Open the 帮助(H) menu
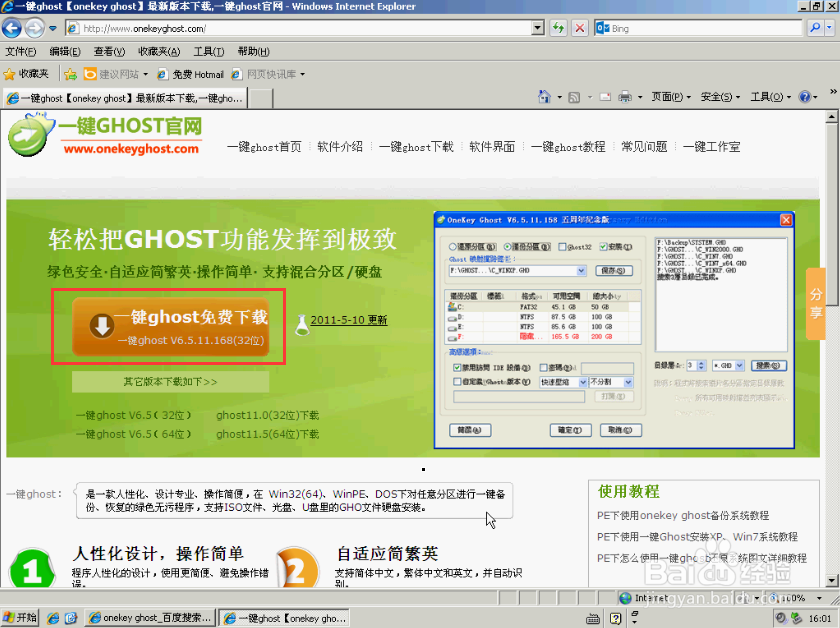Viewport: 840px width, 628px height. click(253, 51)
